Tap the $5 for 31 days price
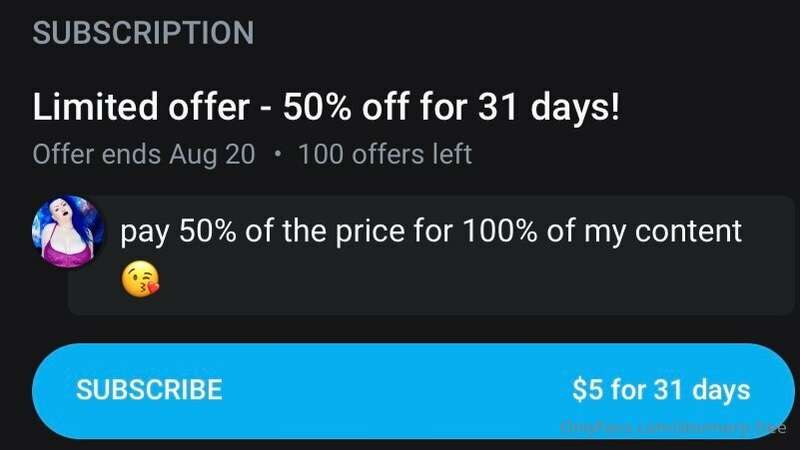The image size is (800, 450). tap(661, 390)
